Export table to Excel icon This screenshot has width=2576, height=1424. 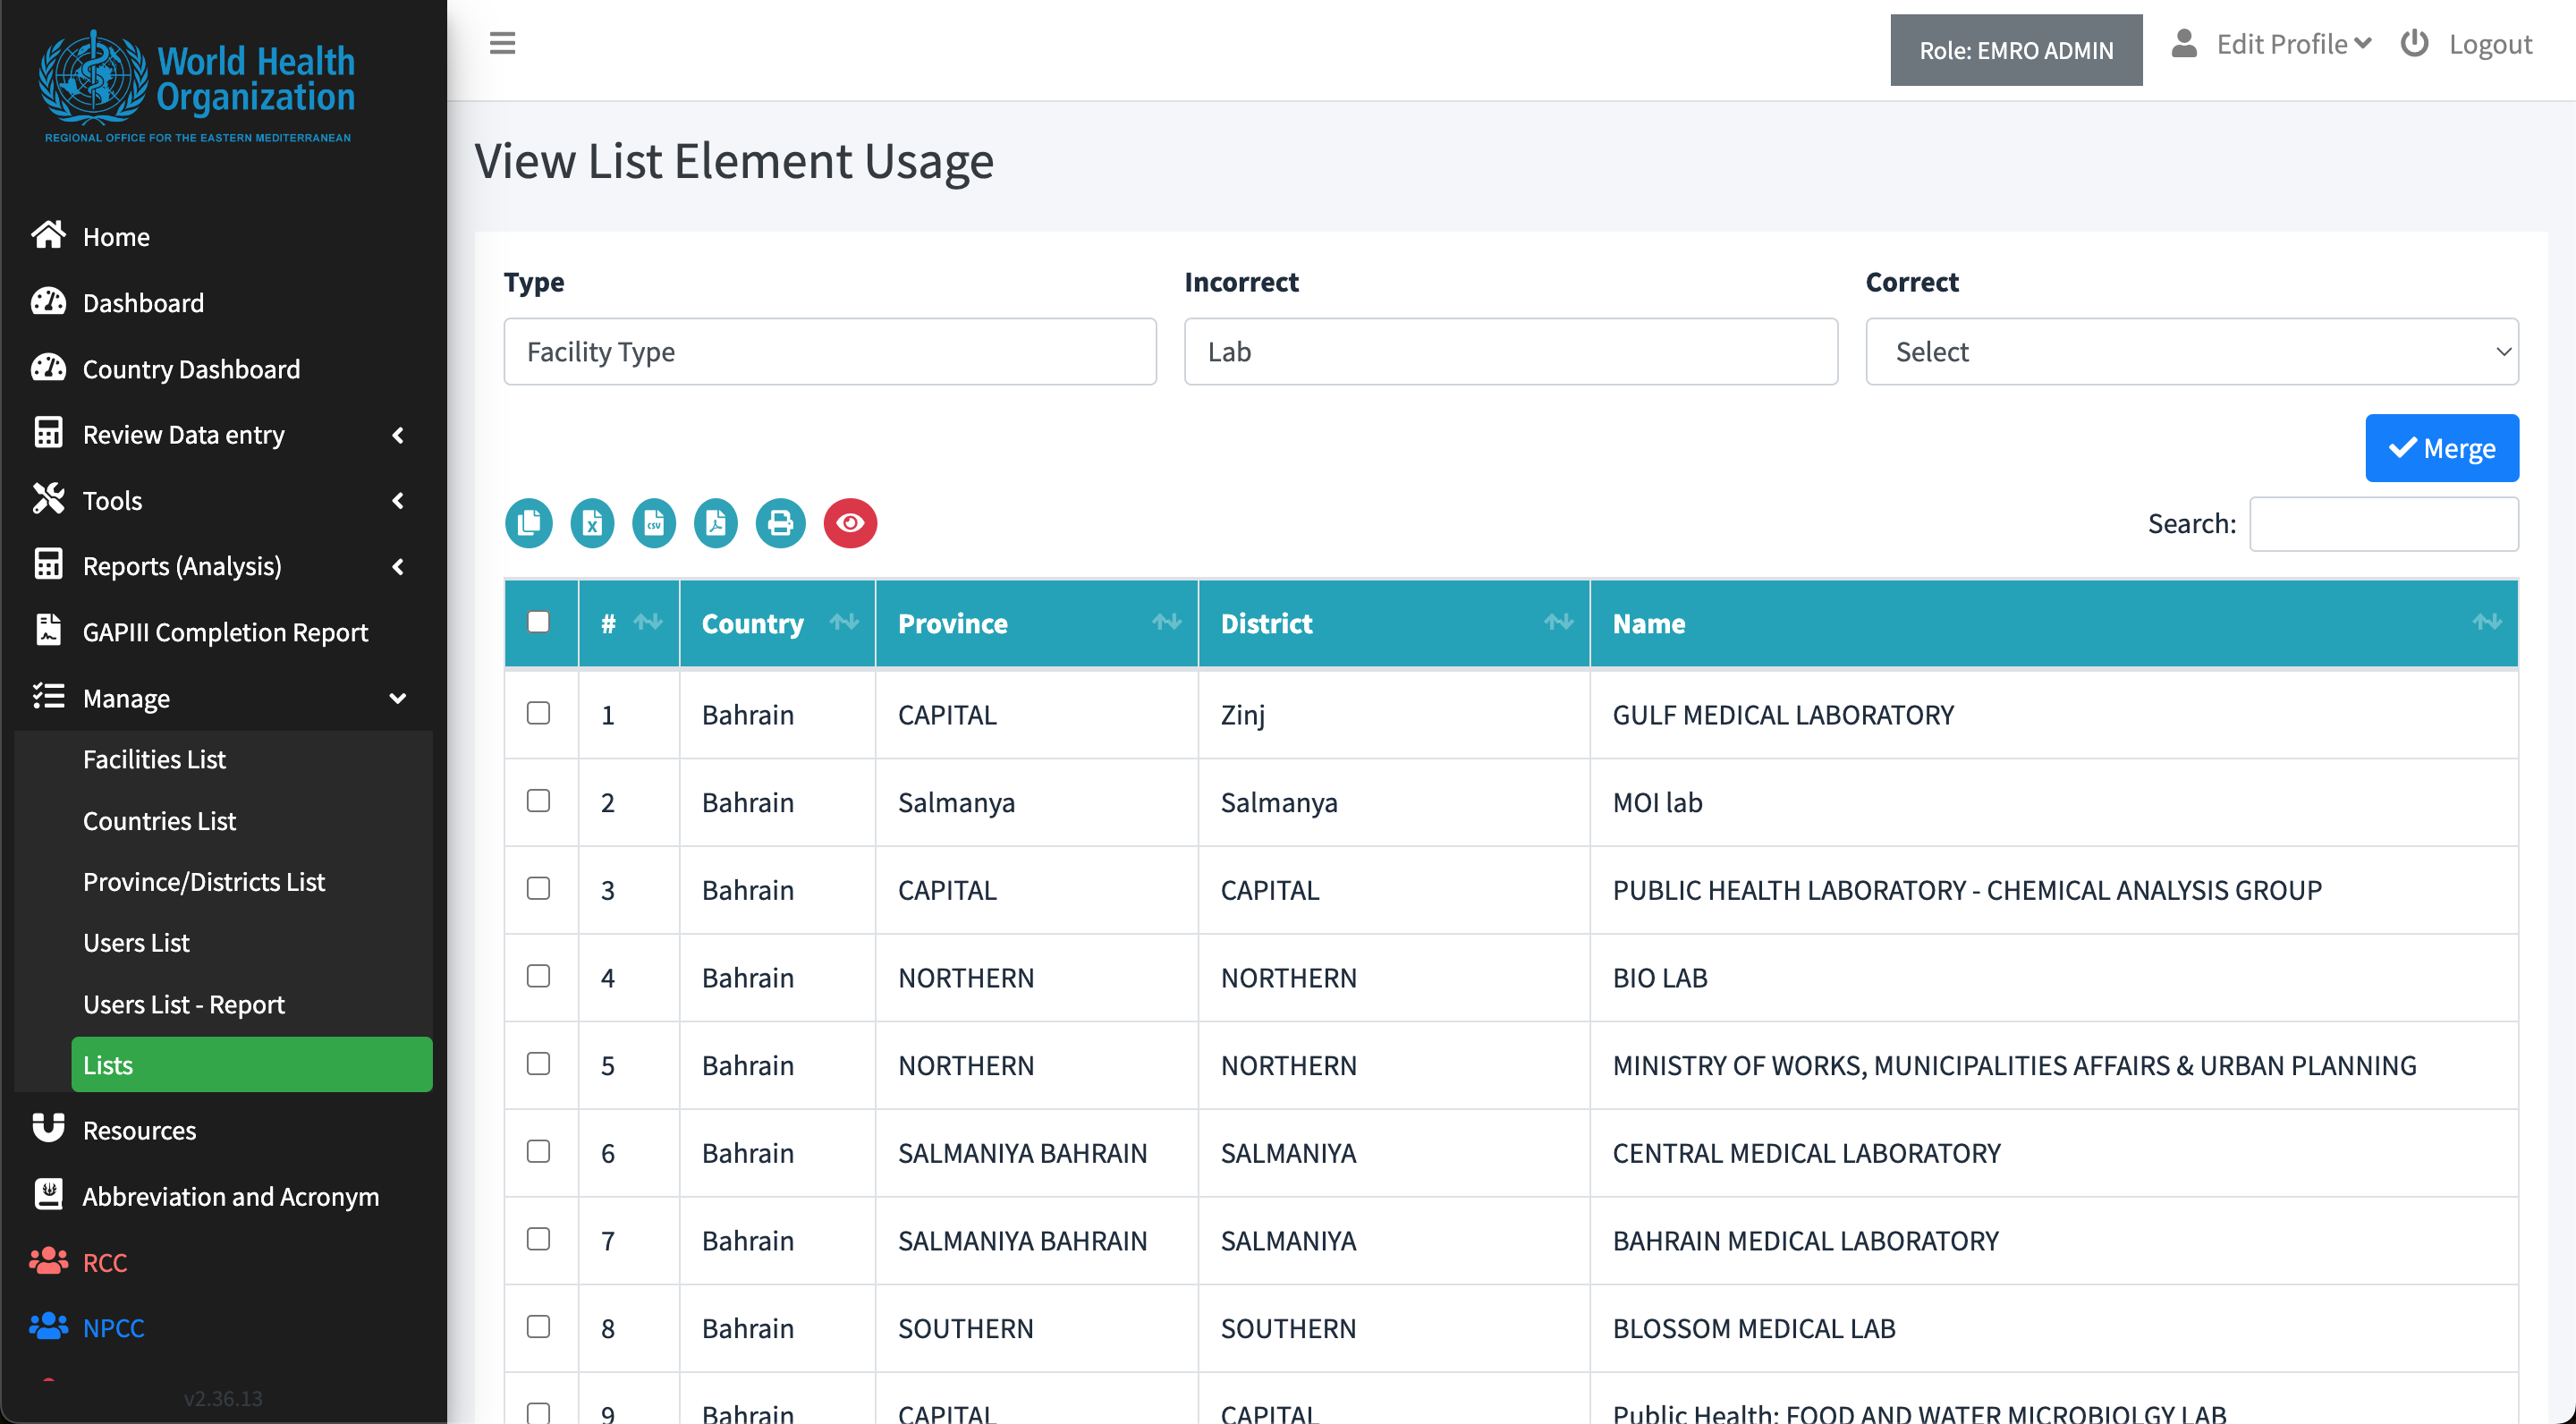coord(592,523)
